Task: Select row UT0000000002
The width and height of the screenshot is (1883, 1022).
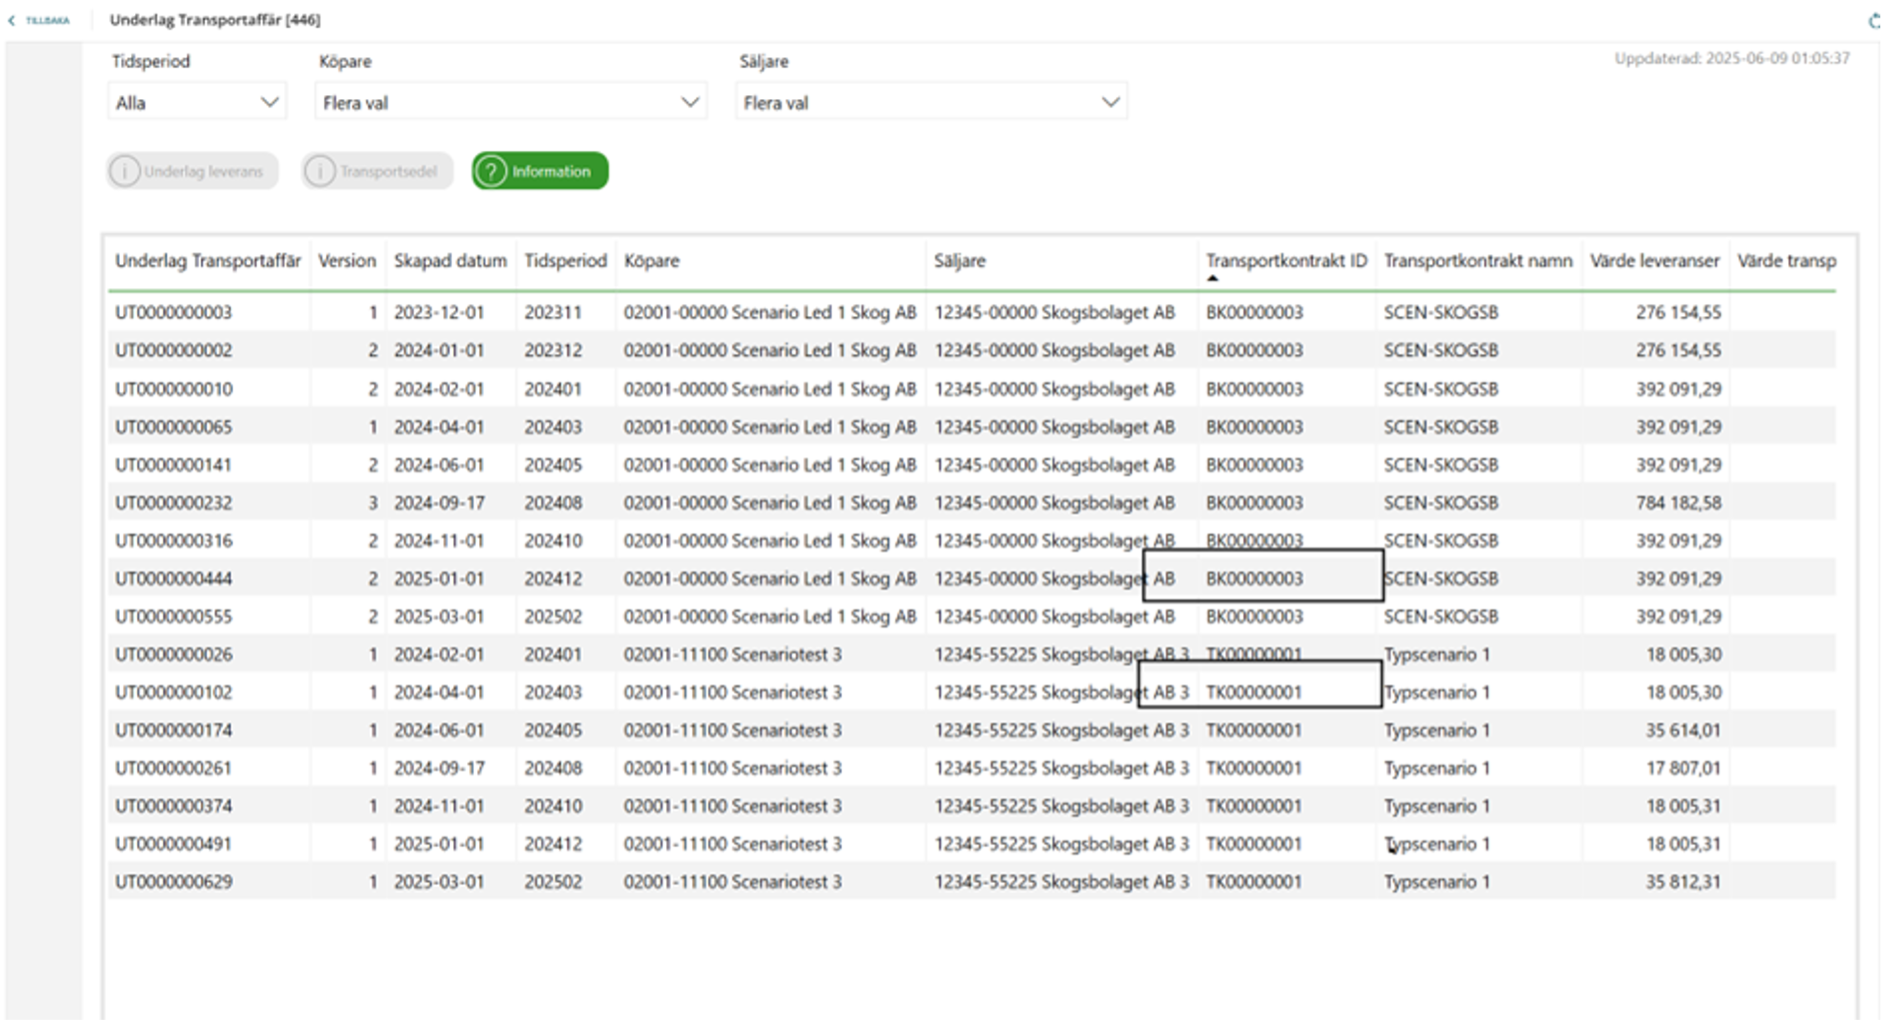Action: [x=972, y=350]
